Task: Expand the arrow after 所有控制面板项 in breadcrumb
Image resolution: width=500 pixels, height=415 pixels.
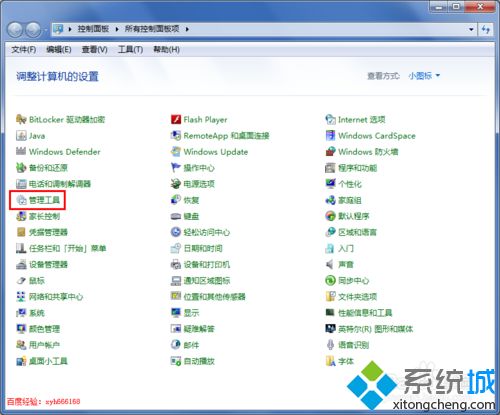Action: (187, 29)
